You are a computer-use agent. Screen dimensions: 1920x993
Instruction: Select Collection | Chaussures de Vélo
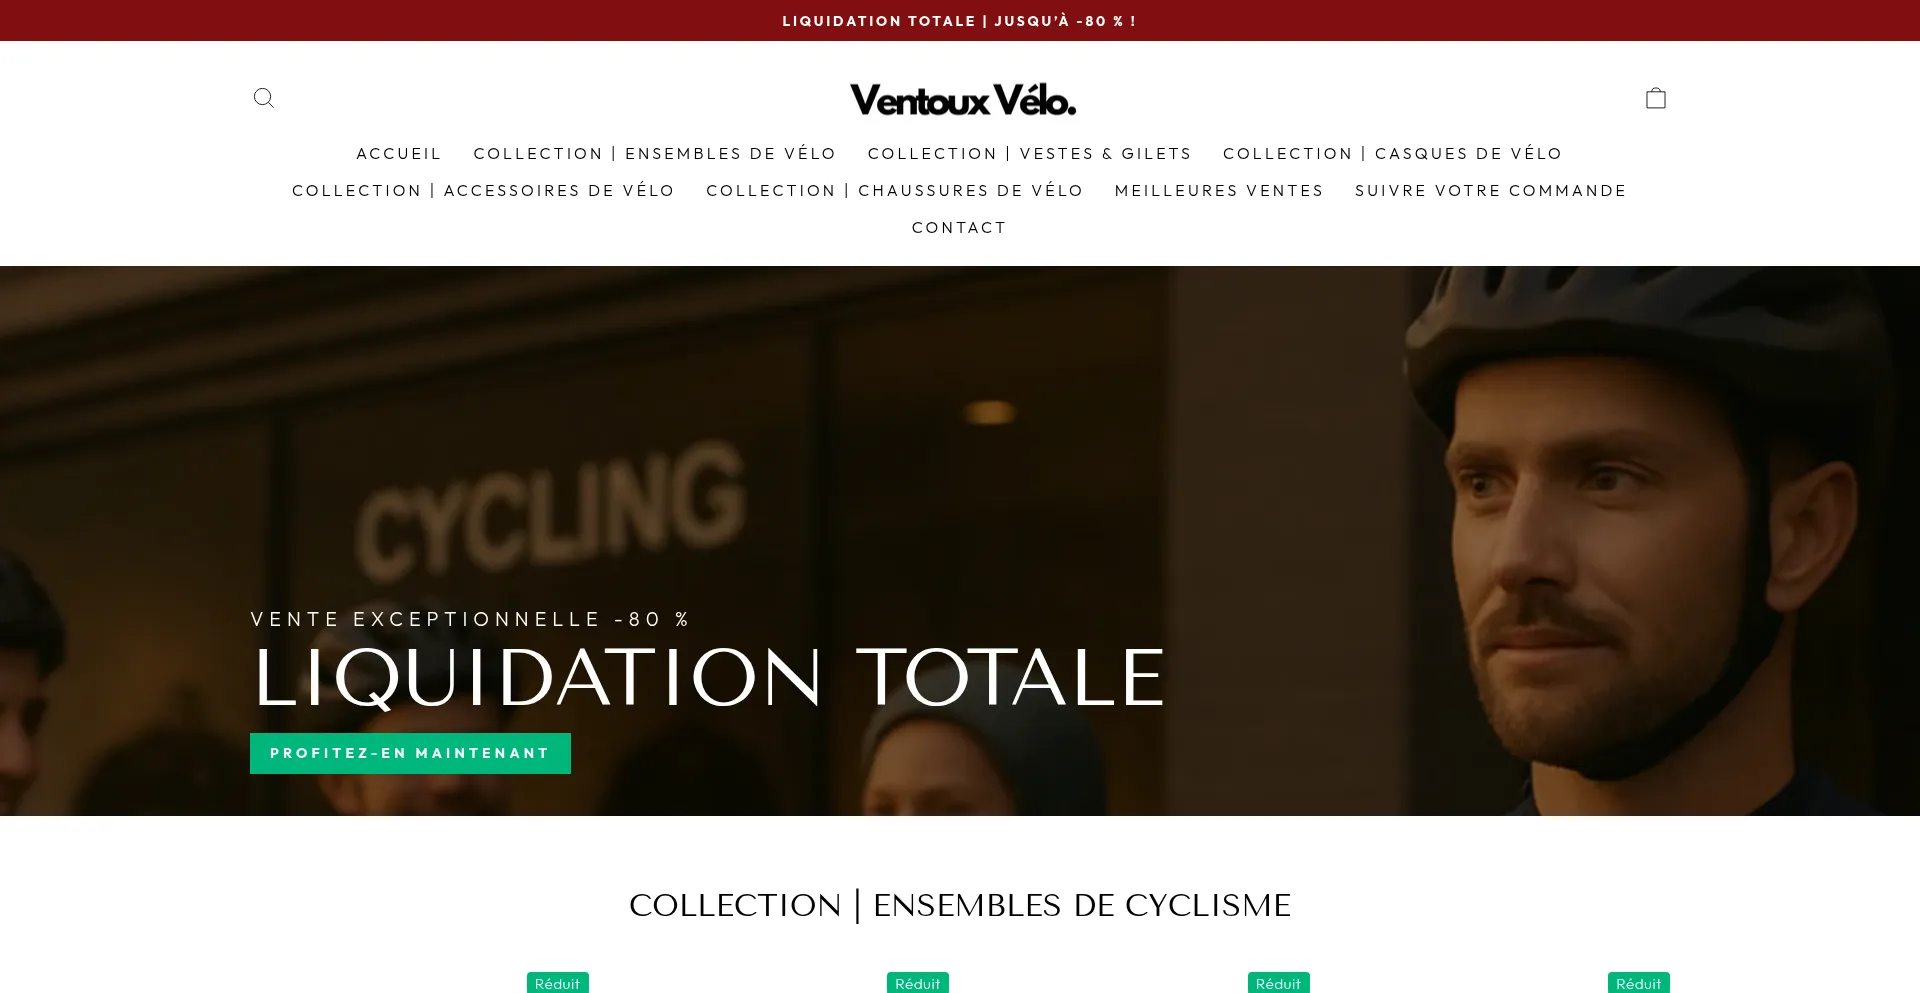tap(895, 191)
